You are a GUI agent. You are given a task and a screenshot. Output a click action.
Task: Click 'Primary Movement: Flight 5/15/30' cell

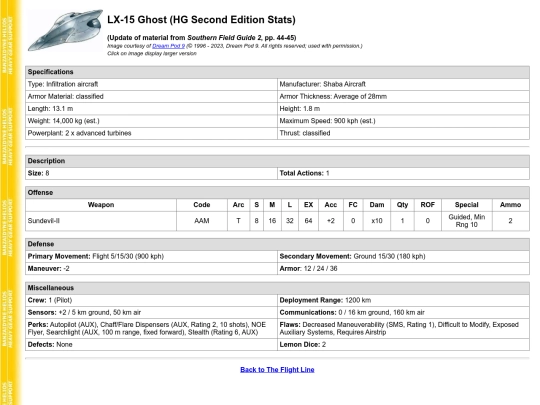(x=151, y=257)
